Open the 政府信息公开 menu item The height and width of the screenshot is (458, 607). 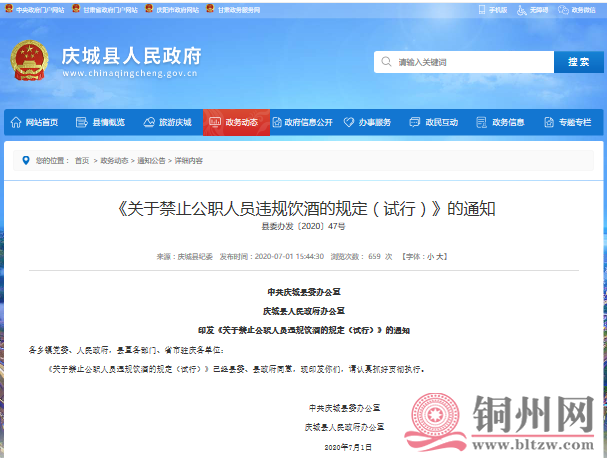309,122
